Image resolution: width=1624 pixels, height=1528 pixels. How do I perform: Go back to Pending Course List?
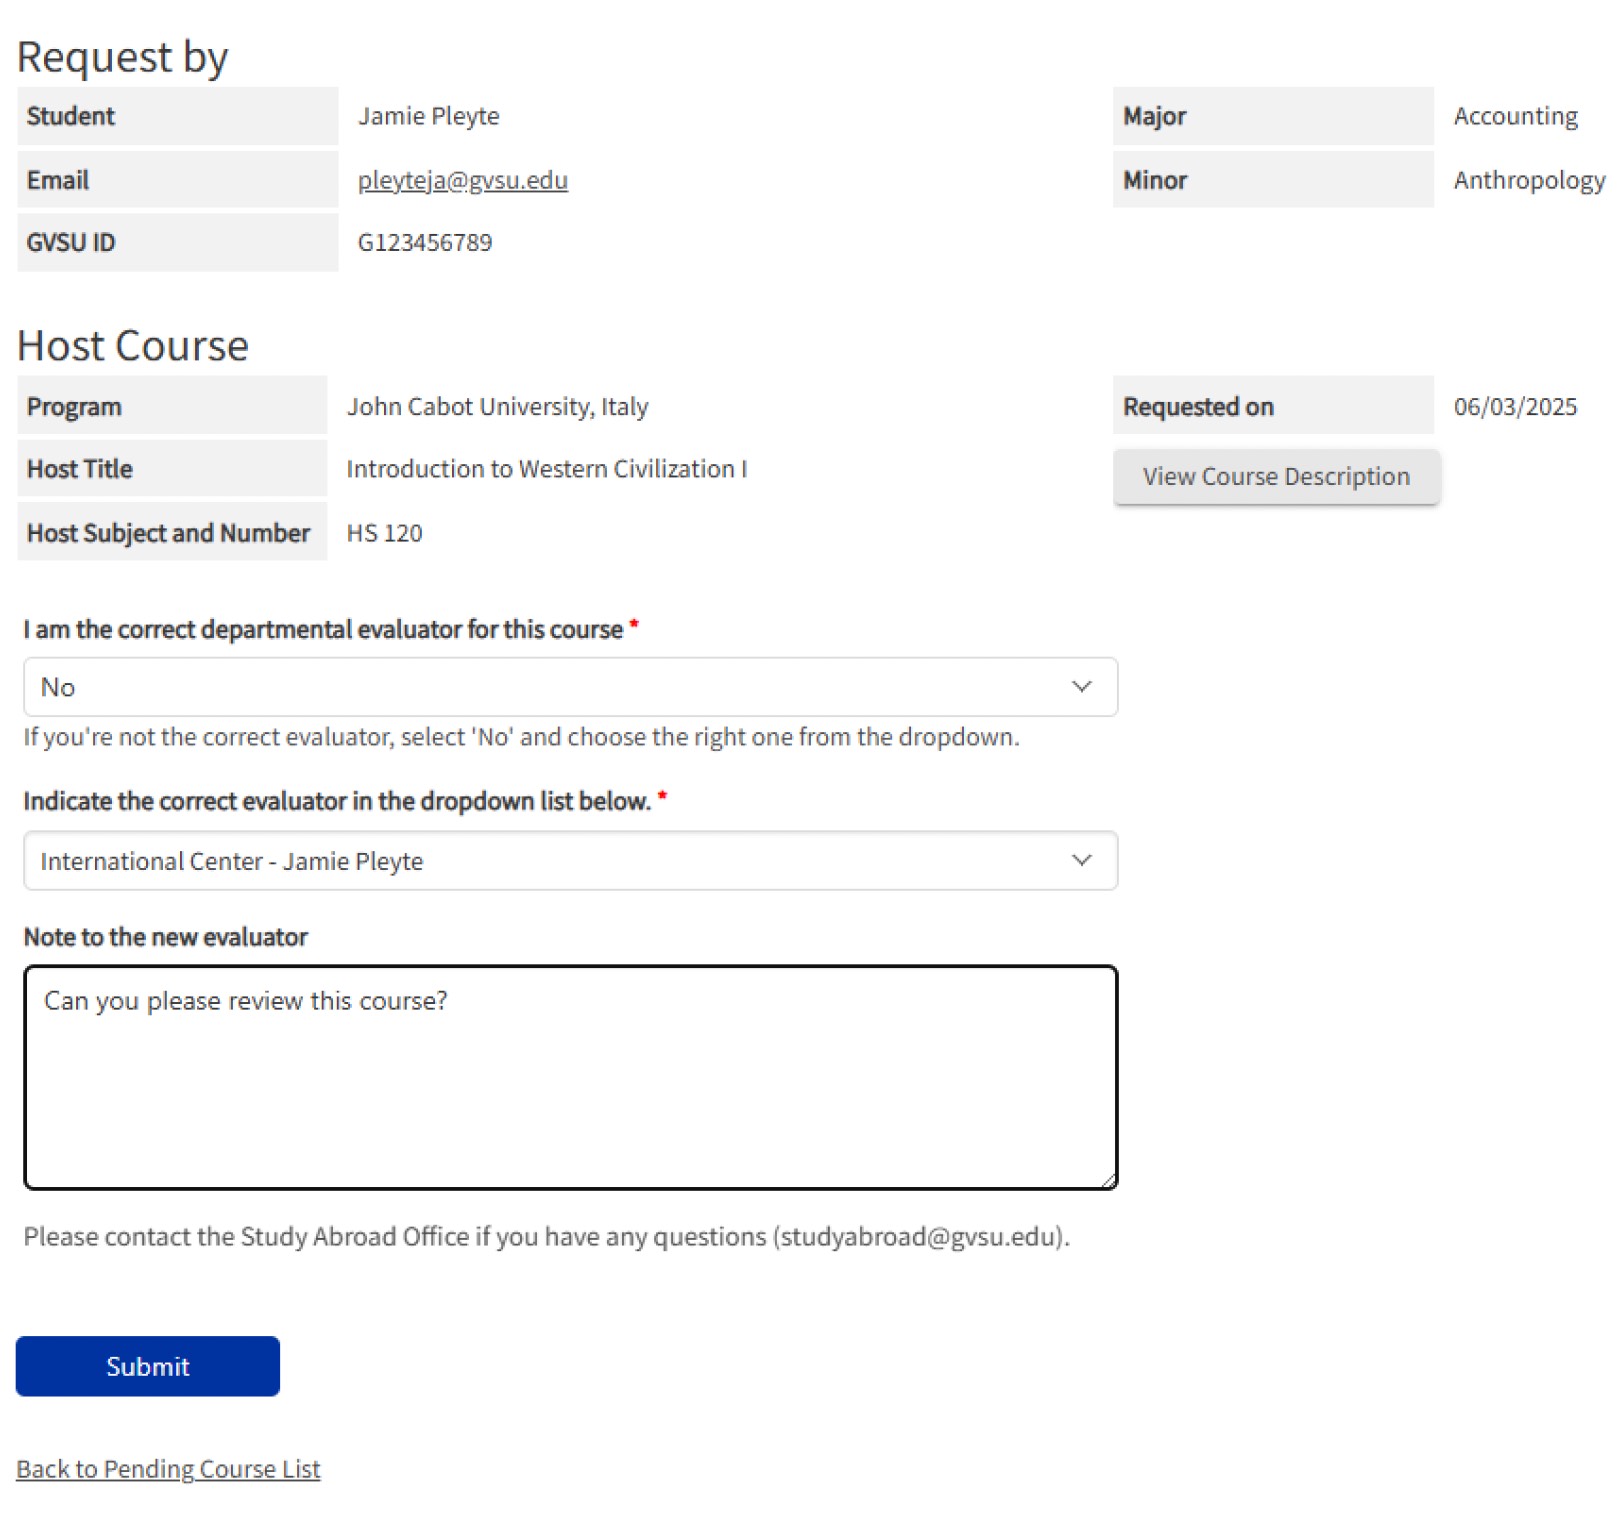[x=168, y=1469]
